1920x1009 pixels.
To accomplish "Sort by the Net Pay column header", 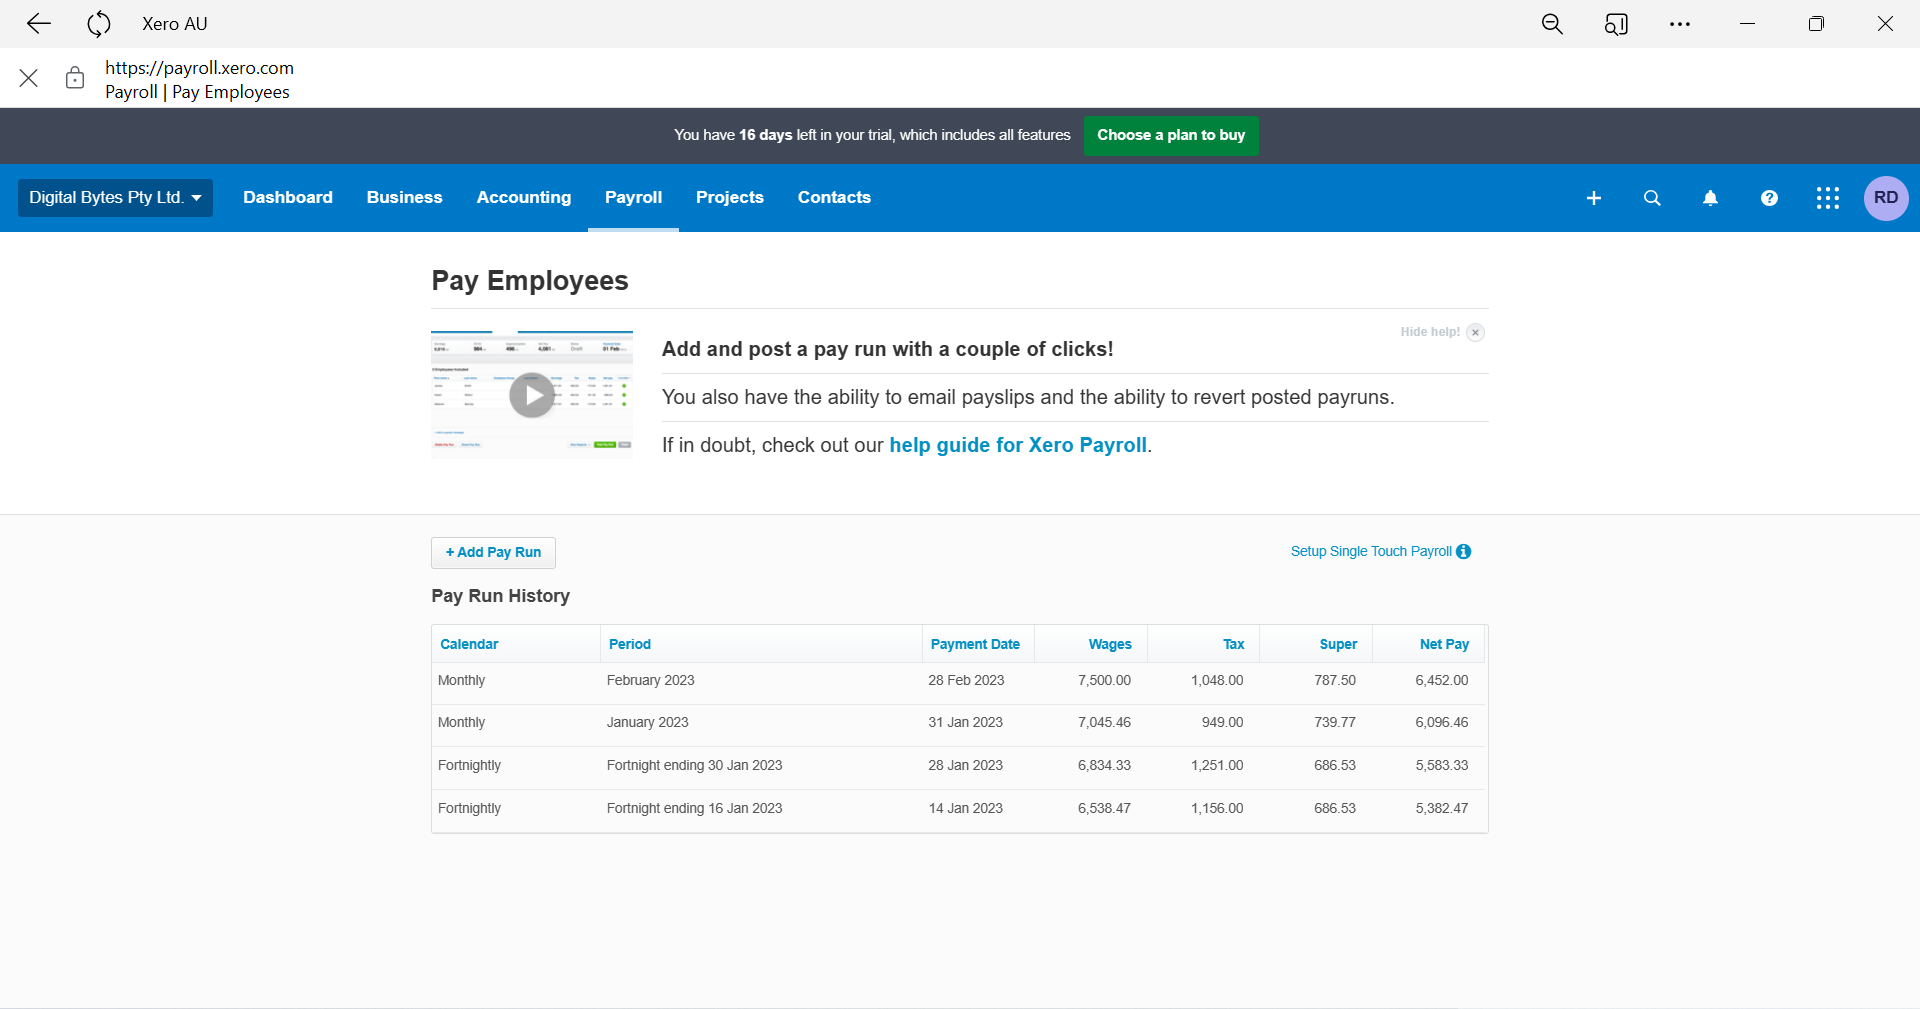I will coord(1444,644).
